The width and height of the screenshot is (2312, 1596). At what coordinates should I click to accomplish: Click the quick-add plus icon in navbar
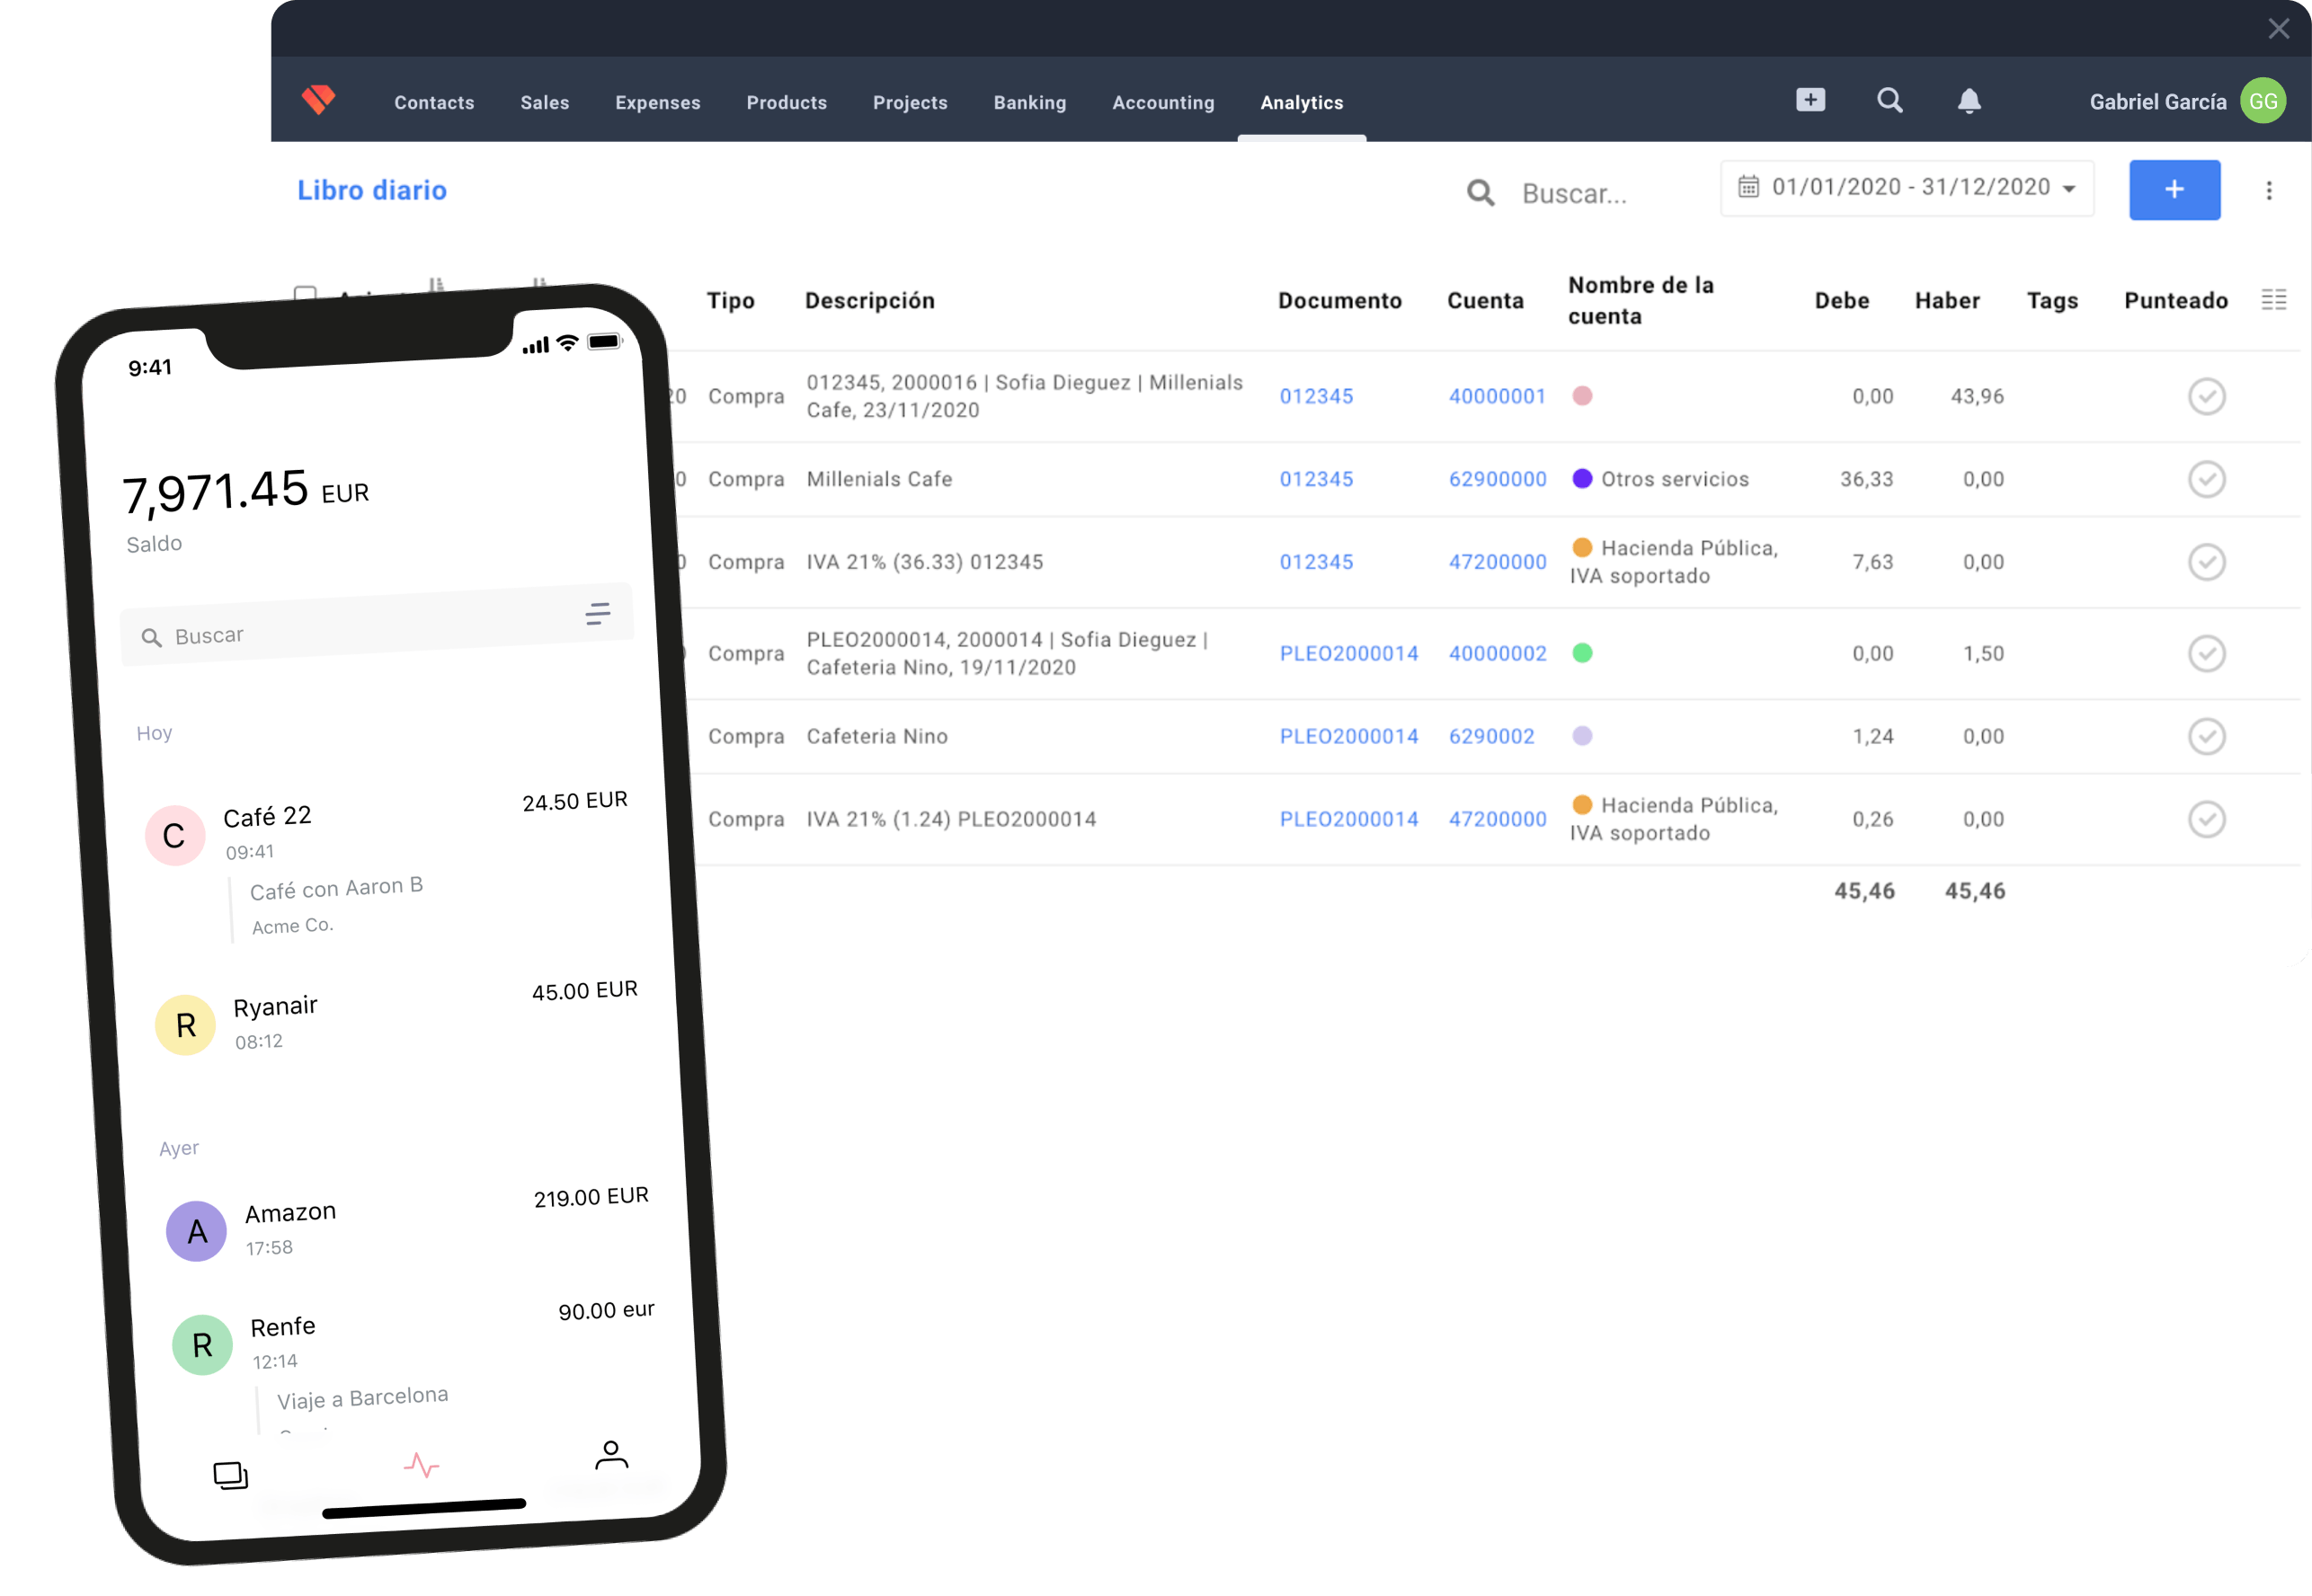pyautogui.click(x=1810, y=100)
